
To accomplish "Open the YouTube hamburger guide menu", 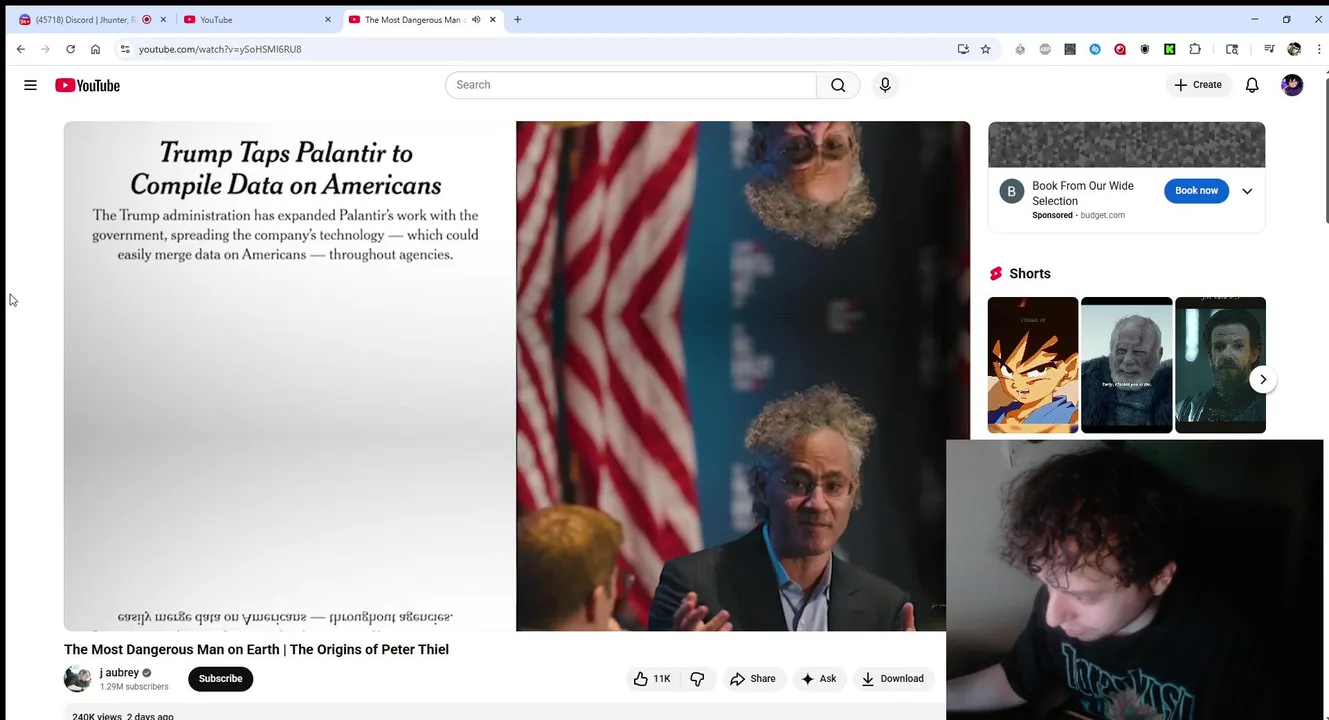I will click(x=30, y=85).
